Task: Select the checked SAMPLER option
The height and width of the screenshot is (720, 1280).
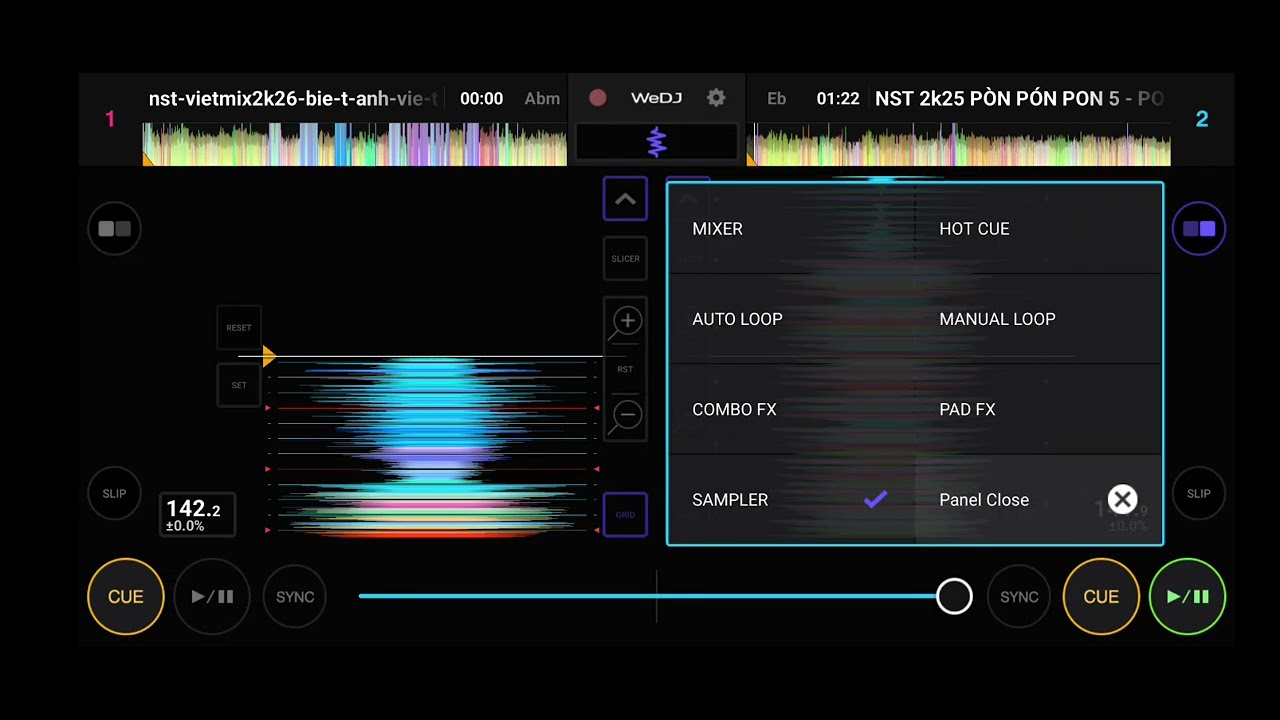Action: [x=792, y=499]
